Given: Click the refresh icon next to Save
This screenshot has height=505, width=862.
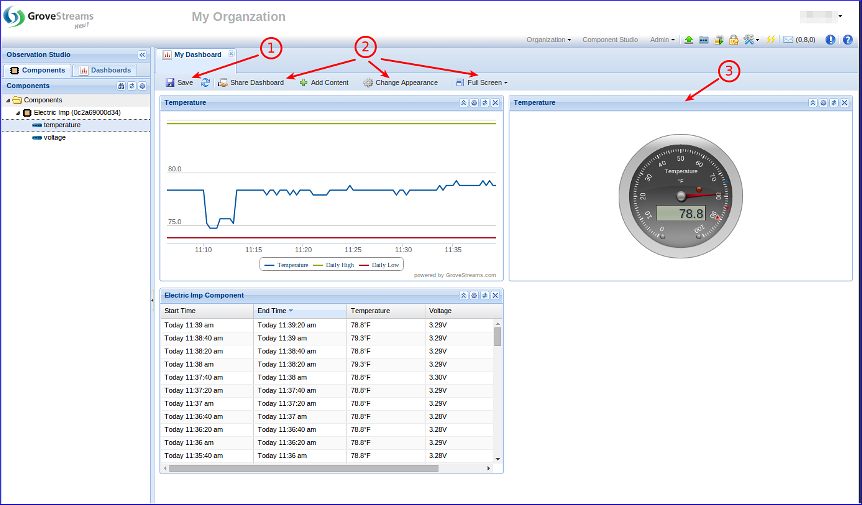Looking at the screenshot, I should tap(205, 82).
